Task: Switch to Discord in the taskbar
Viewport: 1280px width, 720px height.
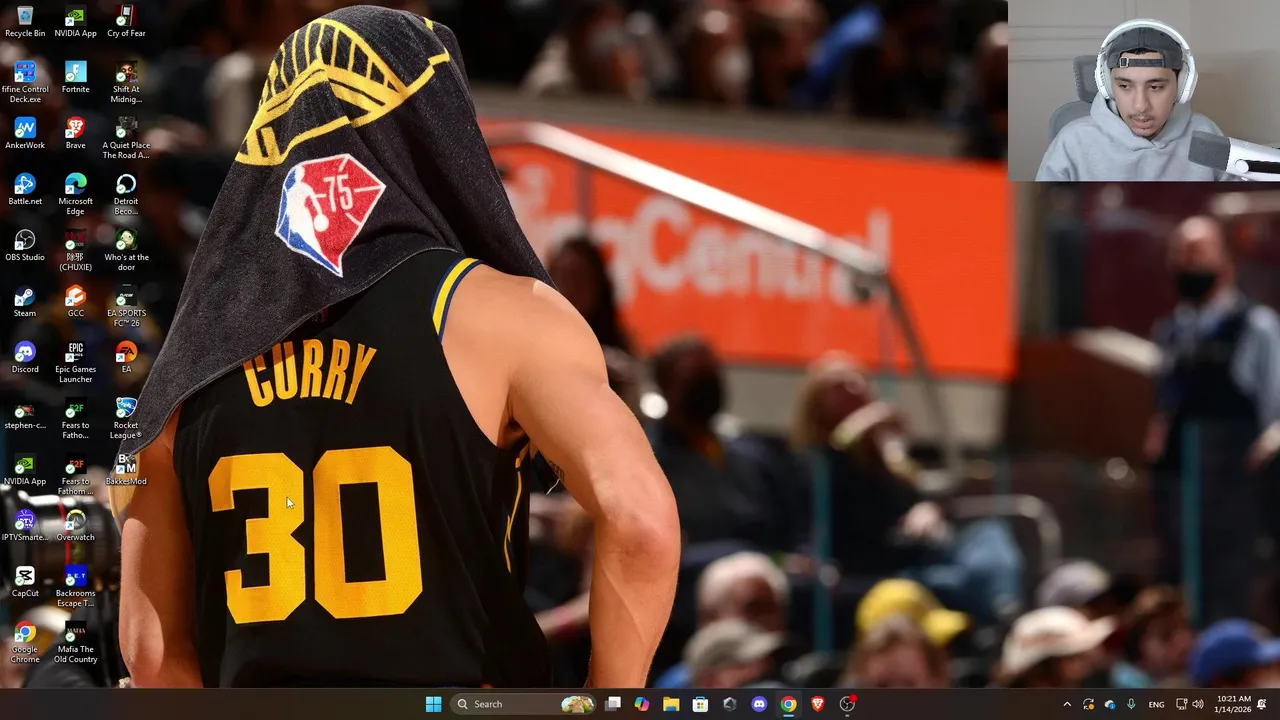Action: pyautogui.click(x=759, y=704)
